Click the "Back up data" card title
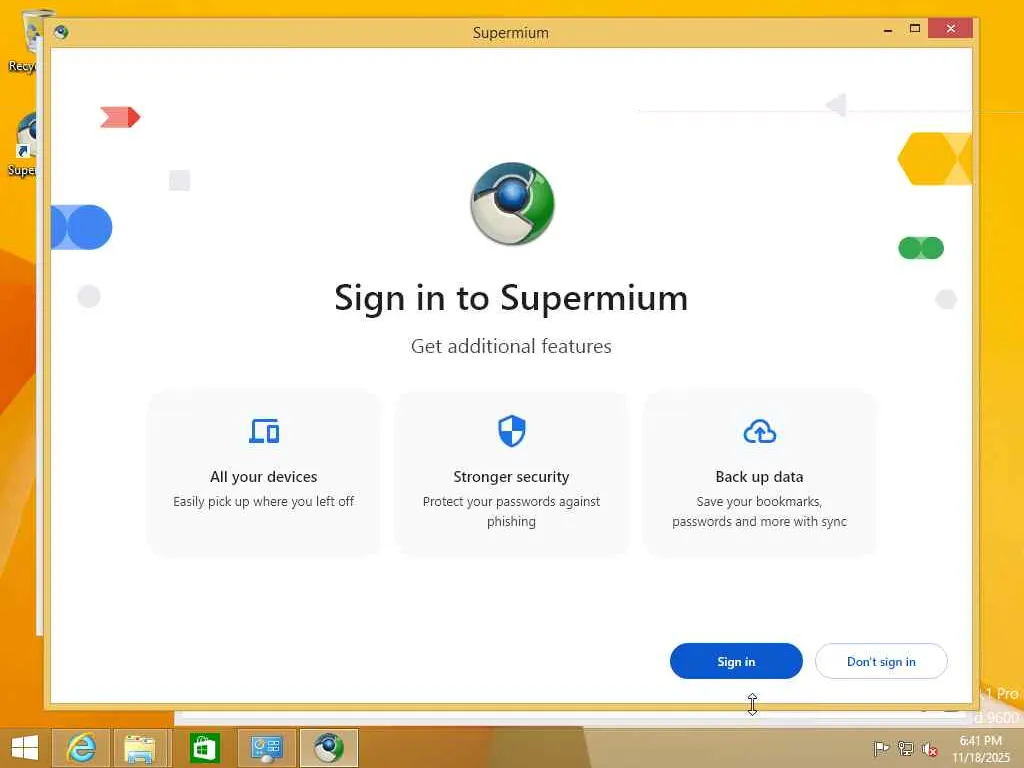 click(760, 477)
